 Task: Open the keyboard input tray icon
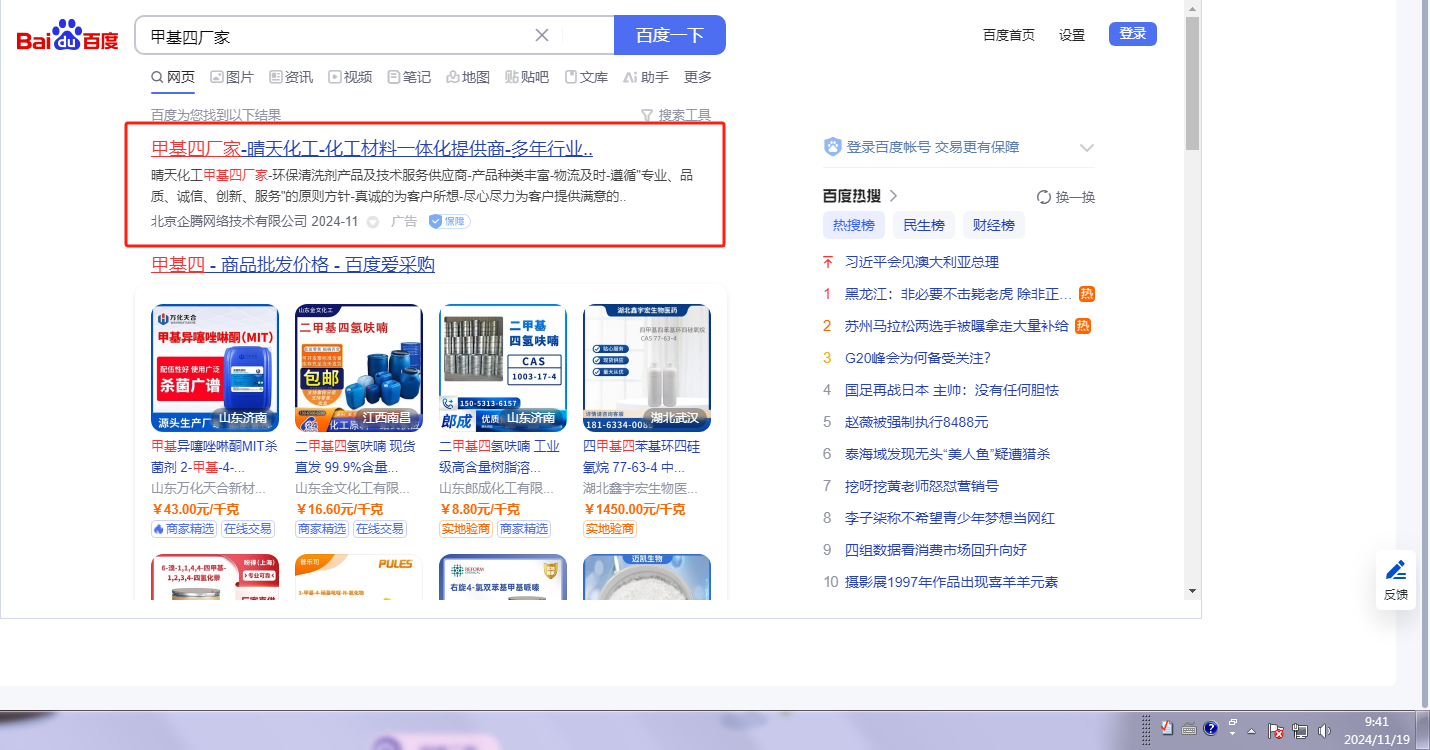pos(1188,728)
